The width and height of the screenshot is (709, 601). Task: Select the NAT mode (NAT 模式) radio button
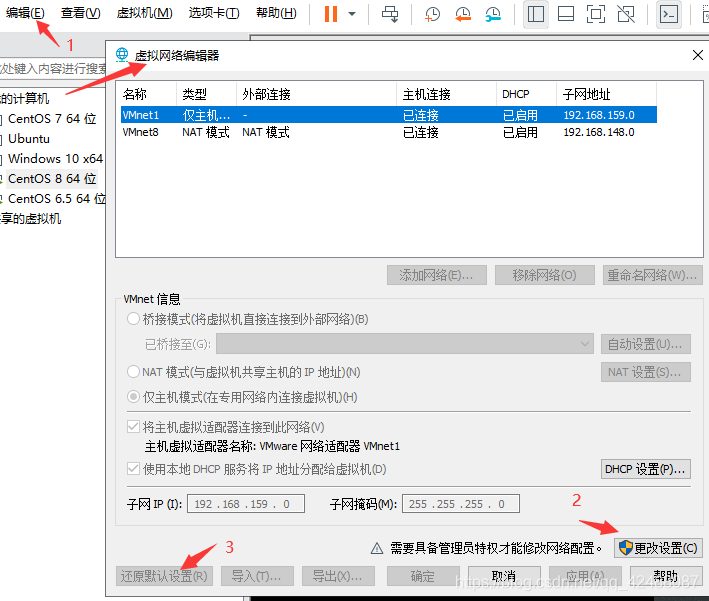point(133,372)
